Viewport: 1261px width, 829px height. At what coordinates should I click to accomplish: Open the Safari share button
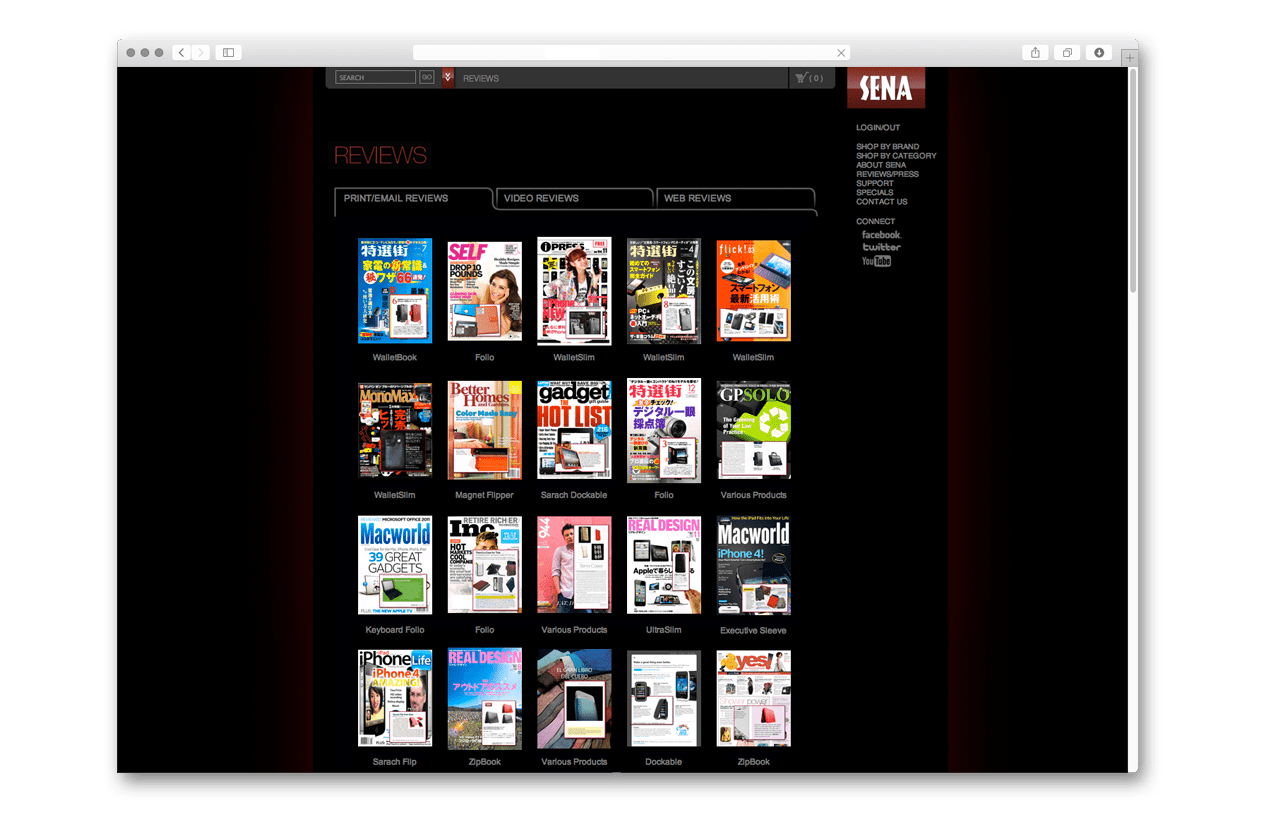pyautogui.click(x=1036, y=52)
